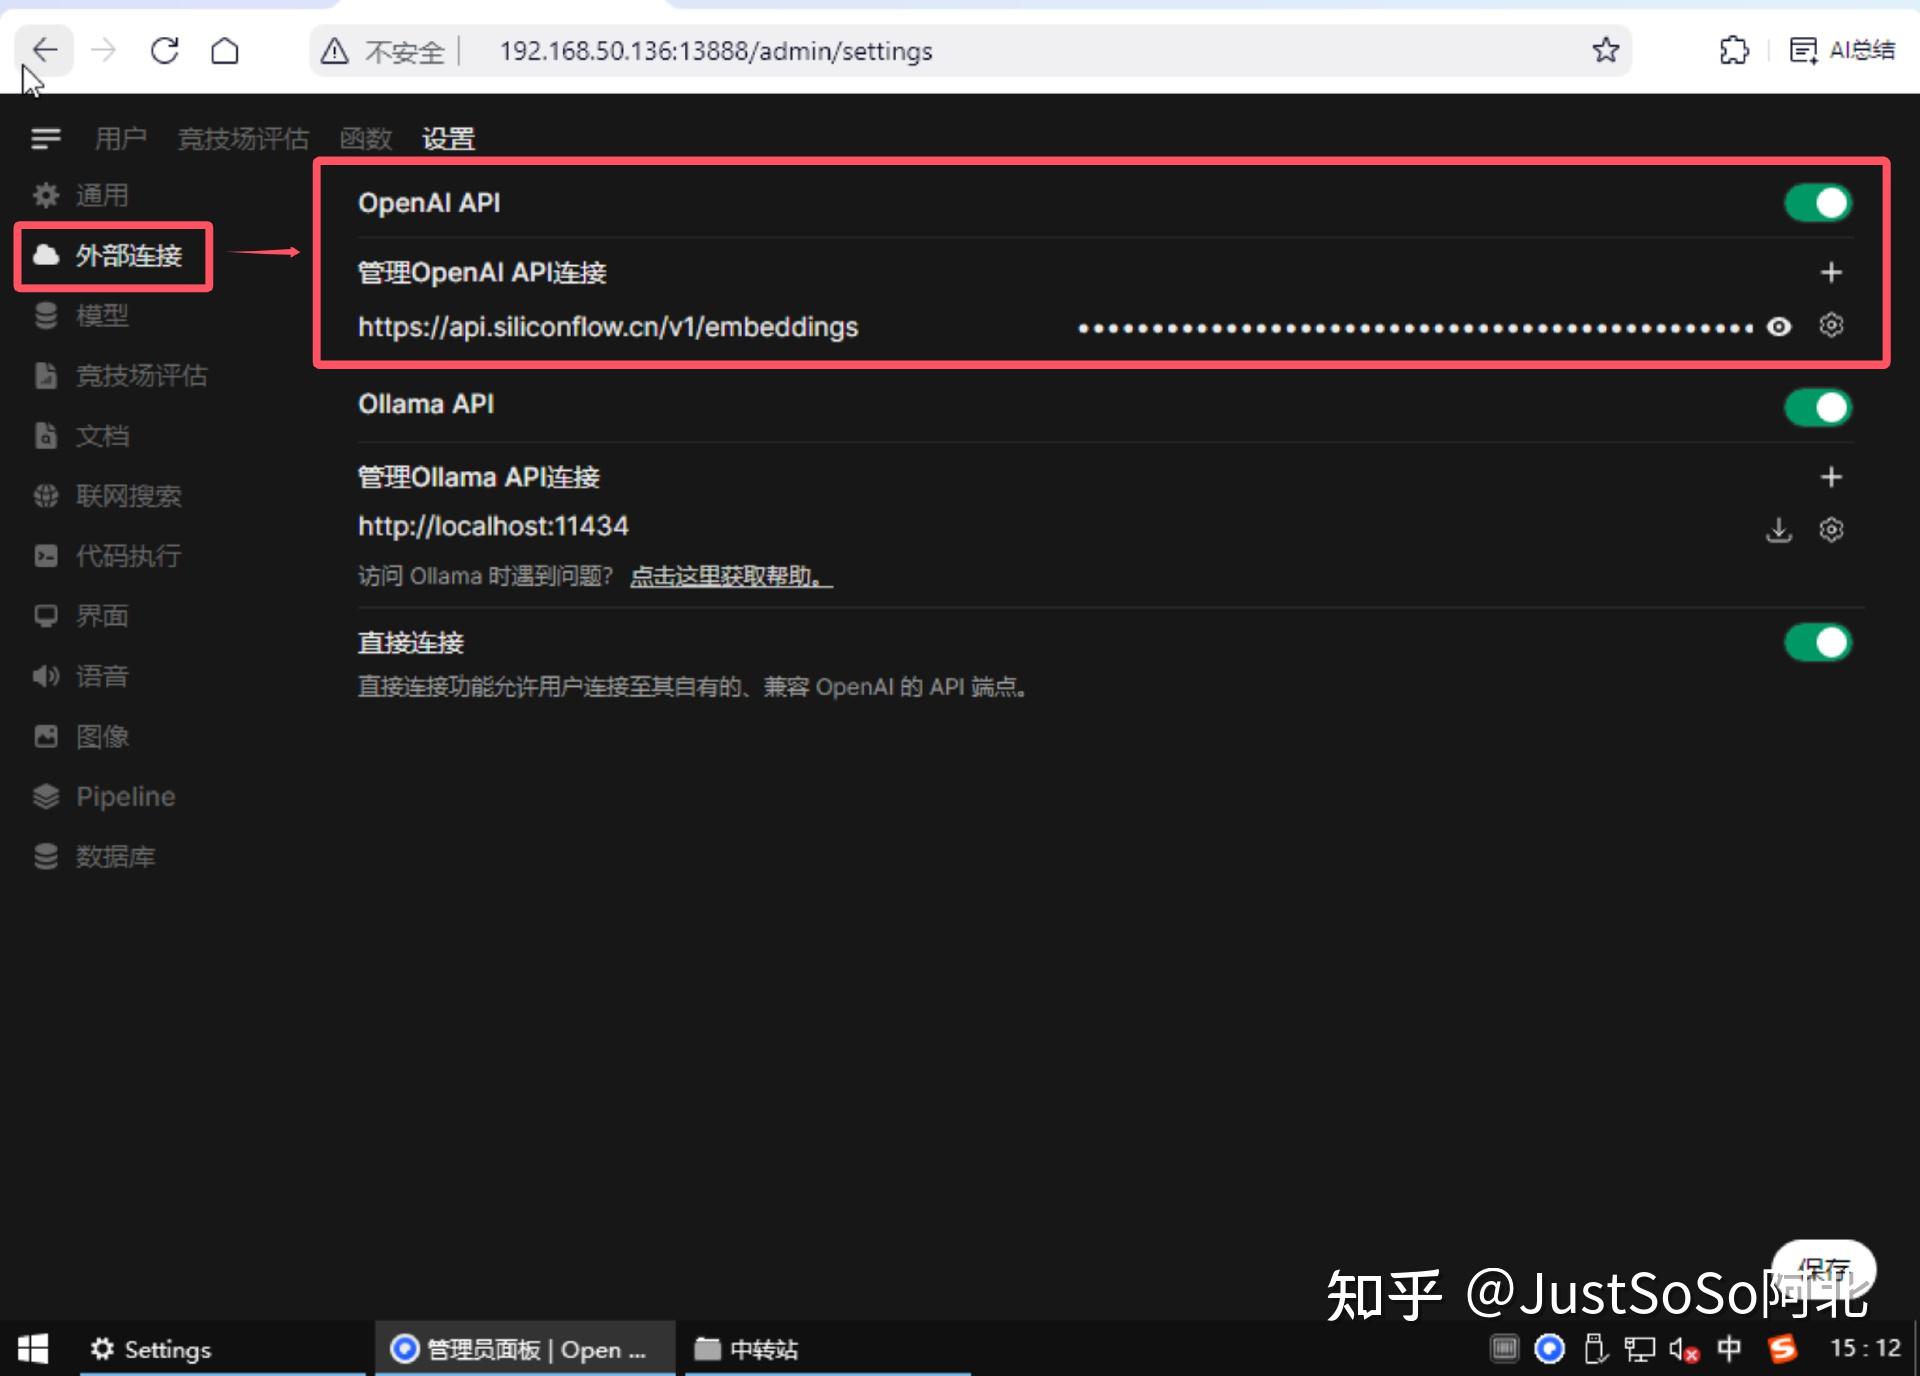Screen dimensions: 1920x1376
Task: Add a new Ollama API connection with plus
Action: (1832, 476)
